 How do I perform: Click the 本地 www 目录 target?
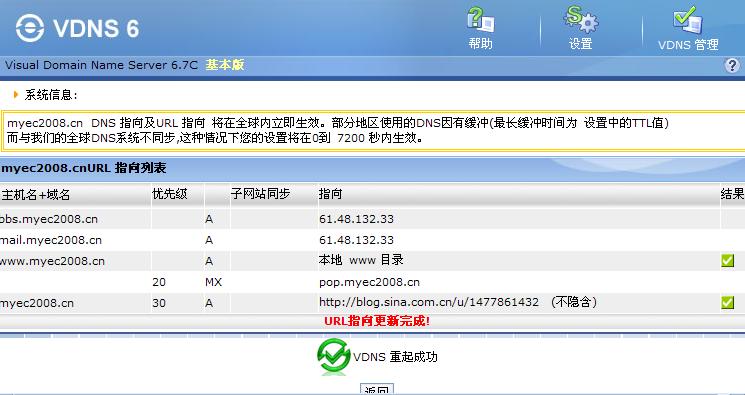pos(361,260)
